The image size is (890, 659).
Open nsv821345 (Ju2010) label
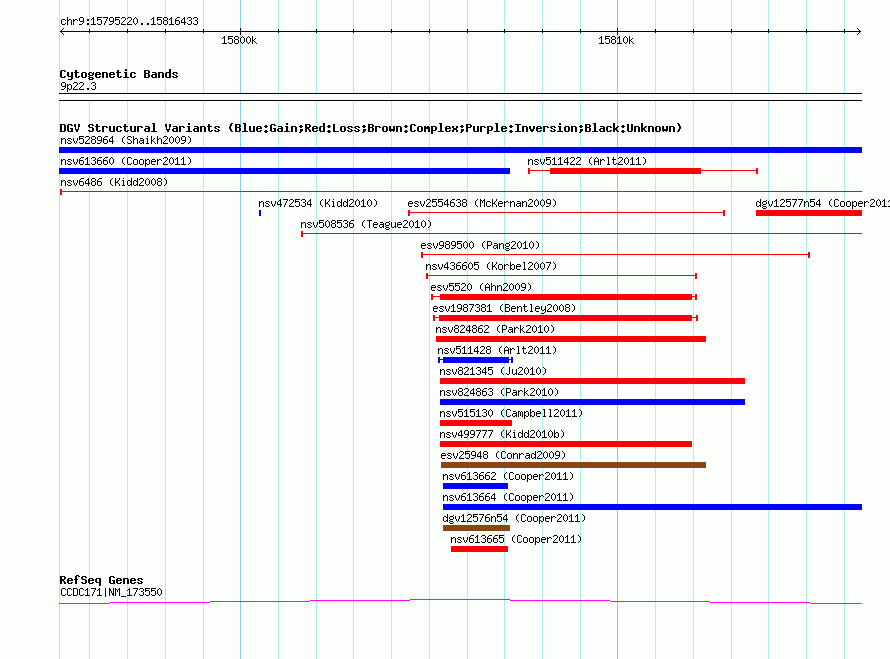[x=493, y=371]
